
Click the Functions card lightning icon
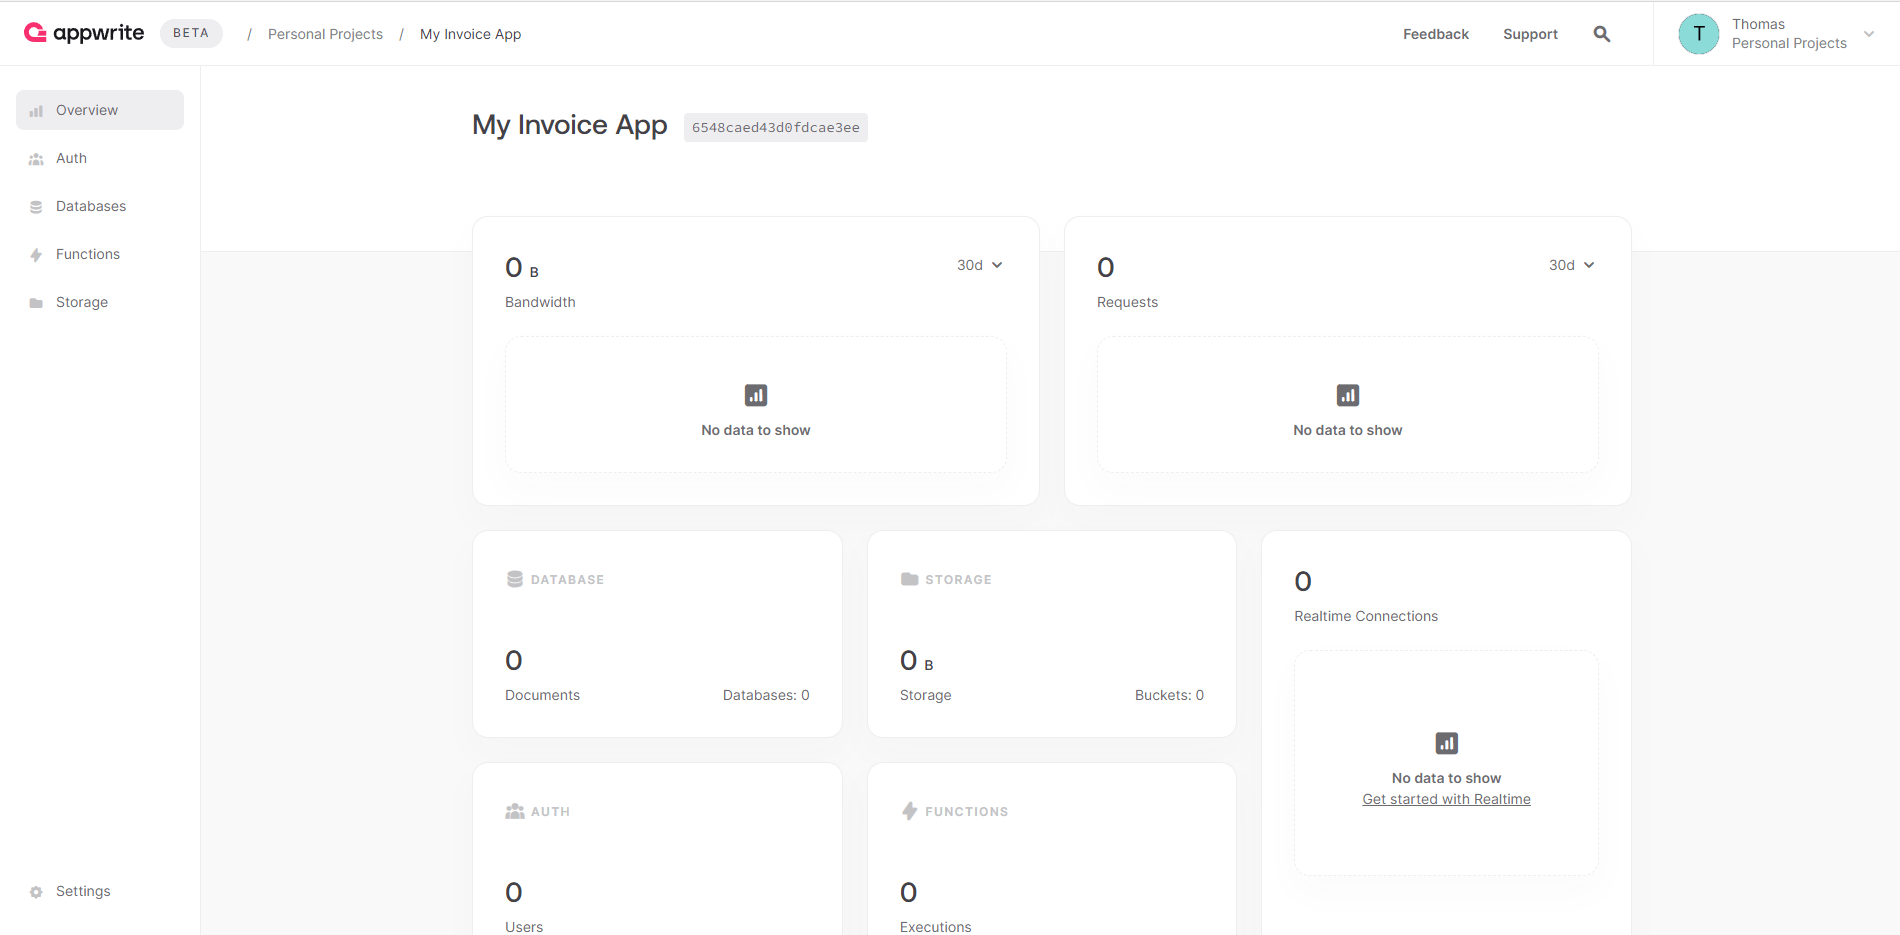click(910, 811)
